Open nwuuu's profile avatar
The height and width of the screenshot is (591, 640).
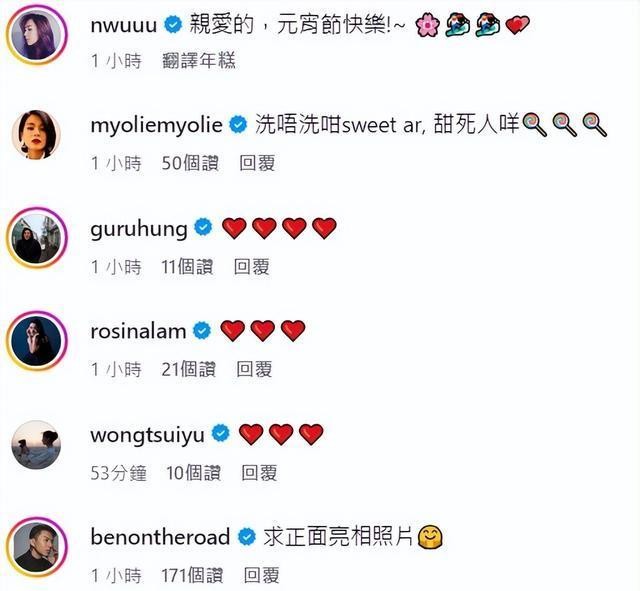[36, 35]
